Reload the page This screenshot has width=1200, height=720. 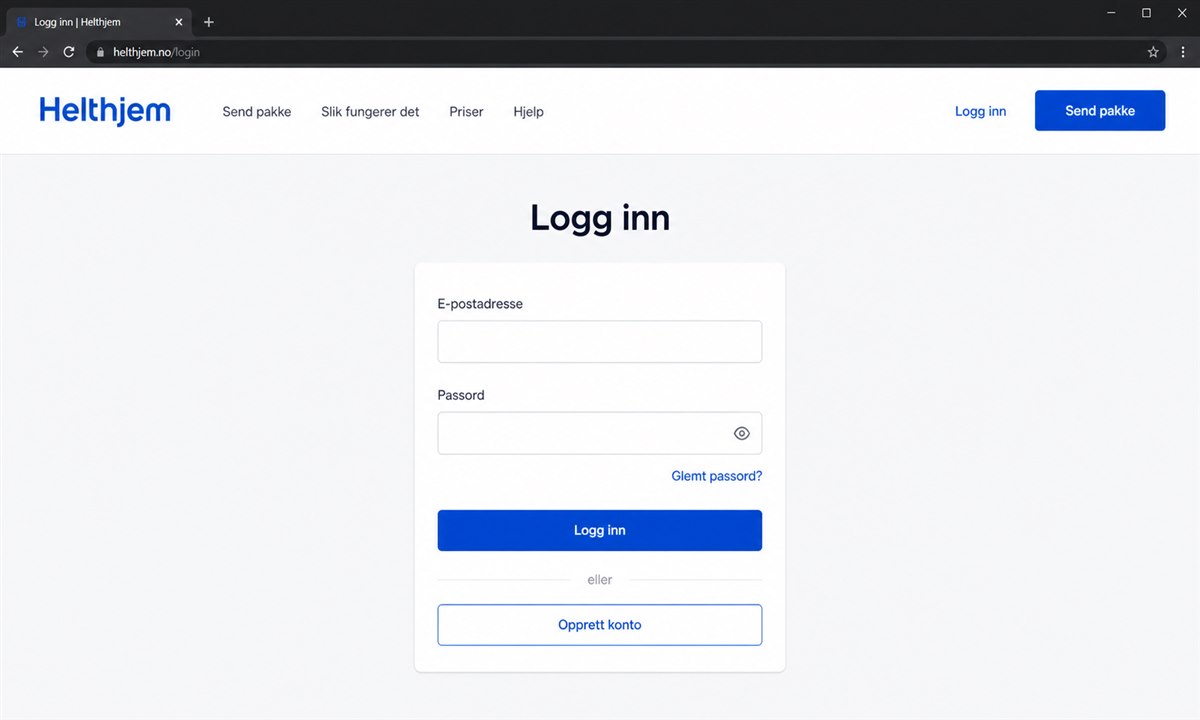tap(69, 52)
